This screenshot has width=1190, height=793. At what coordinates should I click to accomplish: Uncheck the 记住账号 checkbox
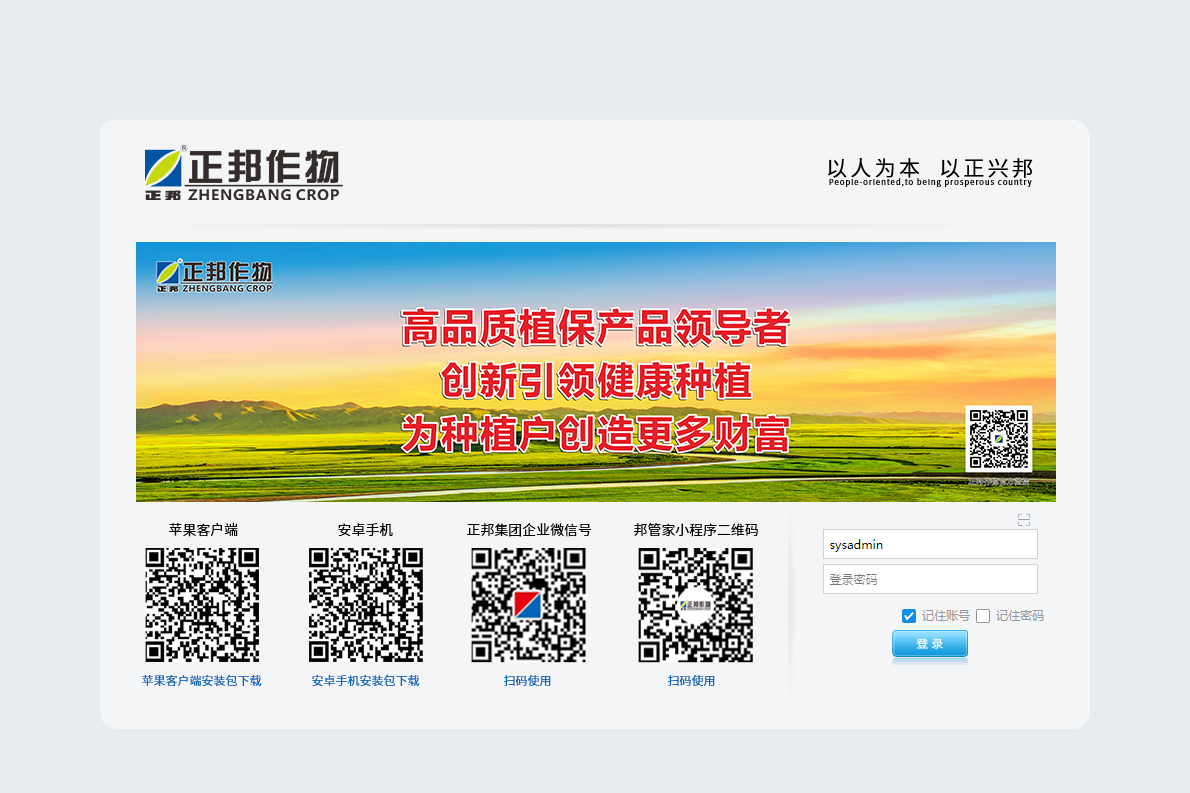pos(908,615)
